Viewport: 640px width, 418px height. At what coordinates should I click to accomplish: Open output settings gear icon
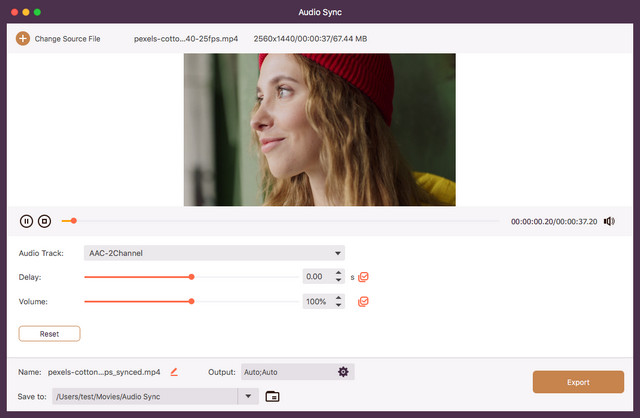tap(343, 371)
